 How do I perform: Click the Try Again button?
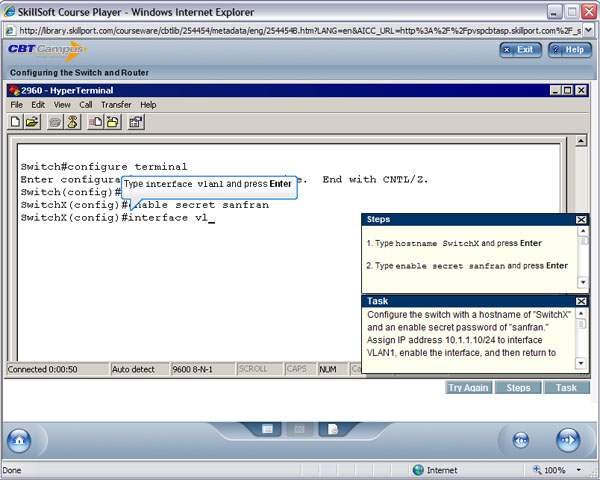[x=468, y=387]
